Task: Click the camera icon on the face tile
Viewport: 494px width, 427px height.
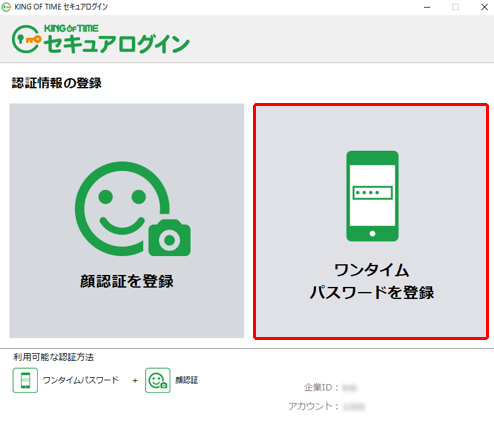Action: click(x=169, y=238)
